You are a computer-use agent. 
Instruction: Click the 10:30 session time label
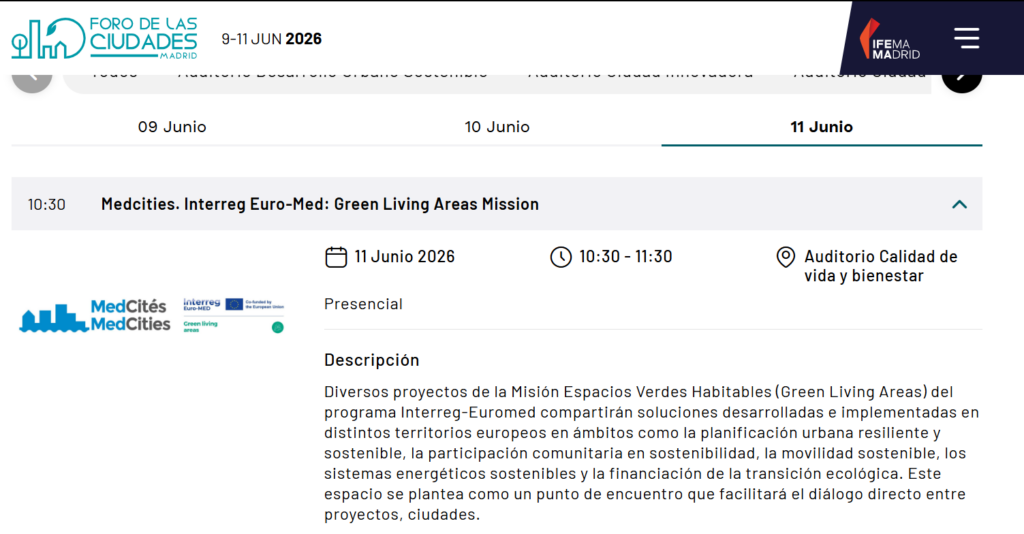46,204
